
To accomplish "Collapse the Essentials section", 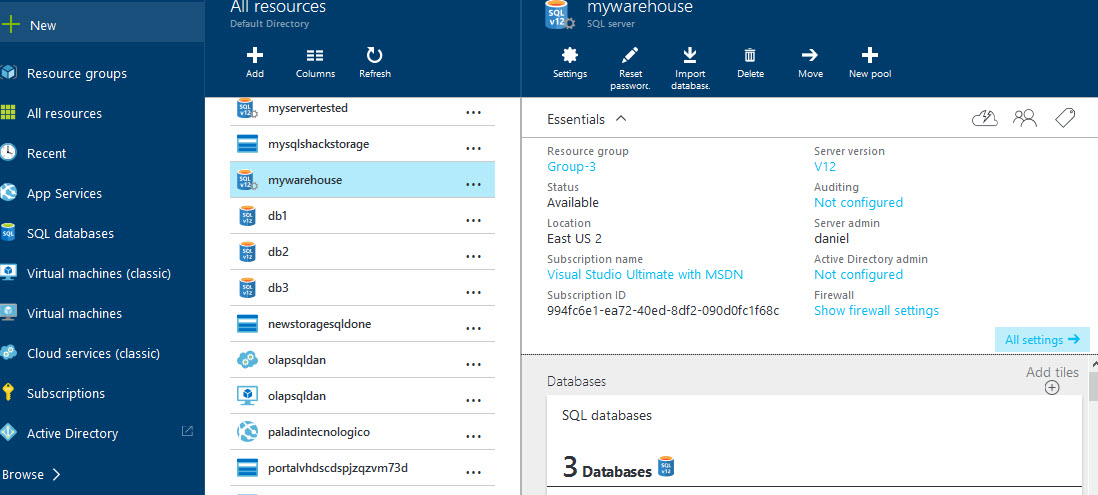I will click(621, 119).
